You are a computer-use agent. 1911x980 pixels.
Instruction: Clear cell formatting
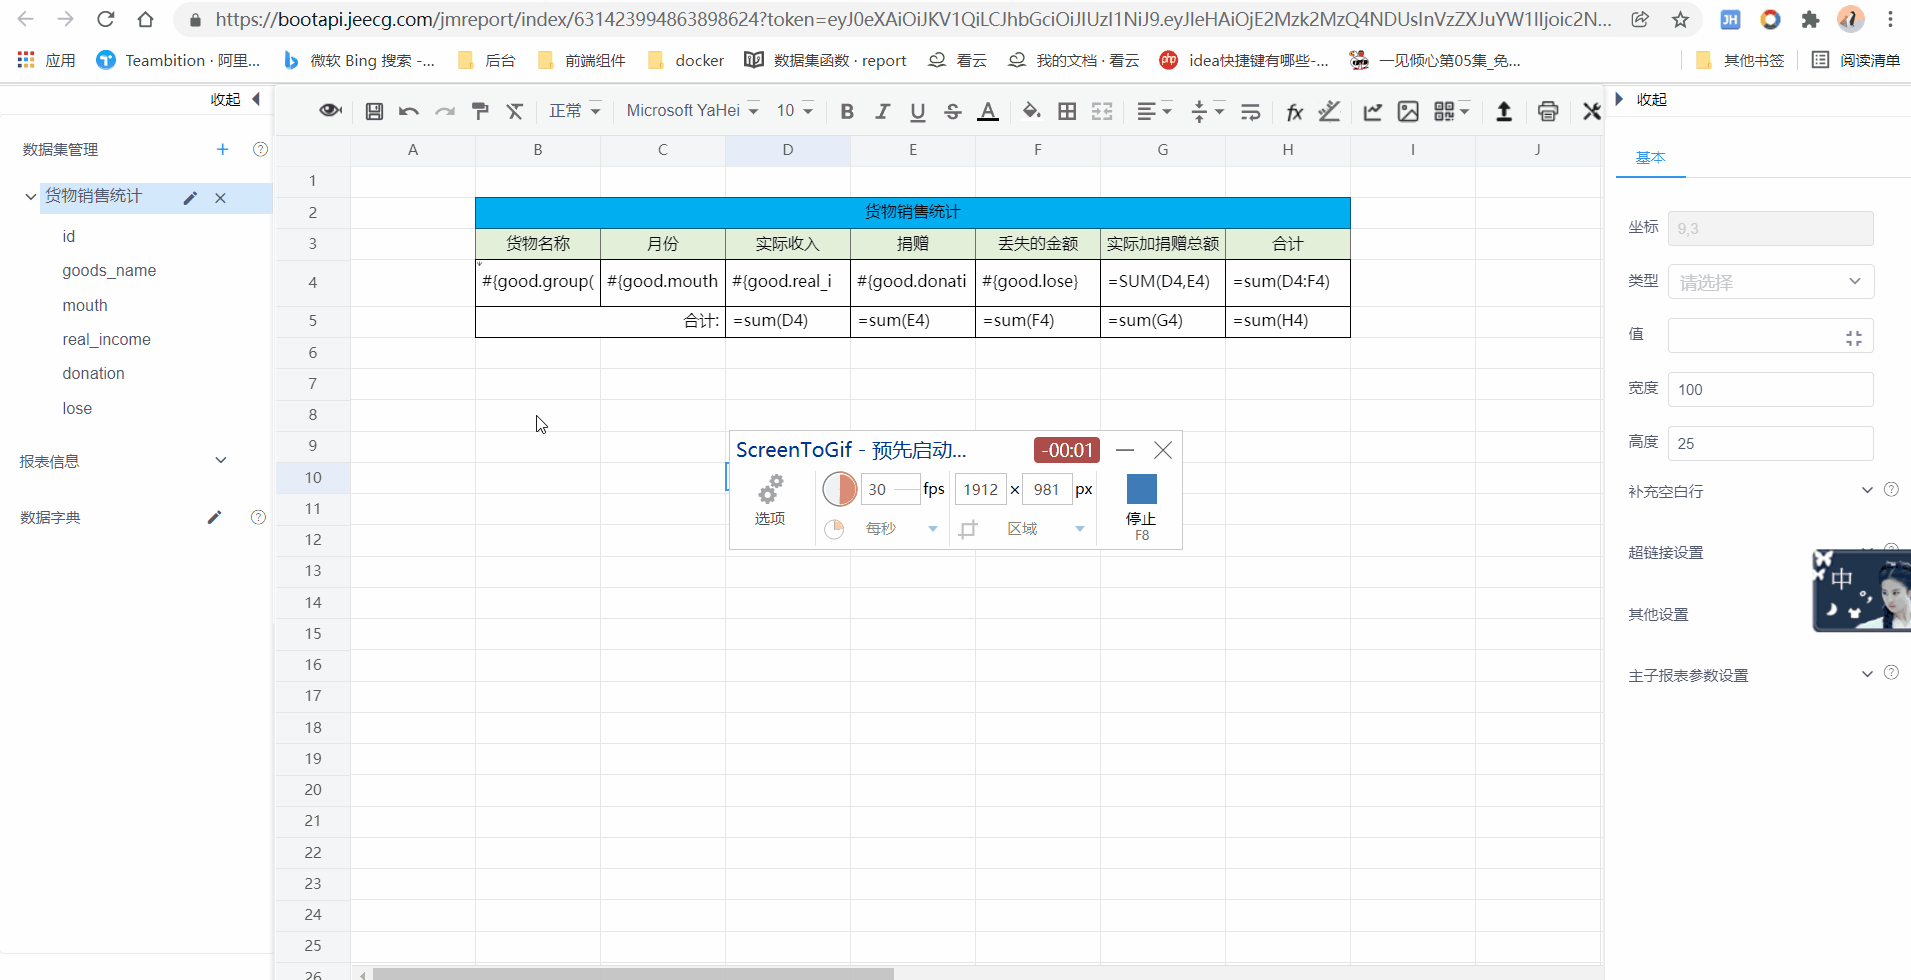pyautogui.click(x=515, y=111)
